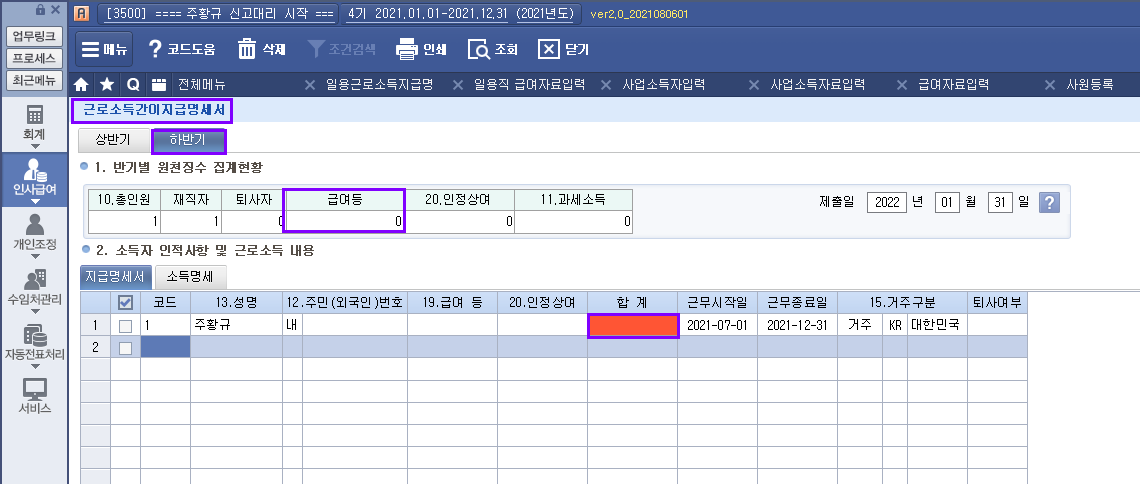Image resolution: width=1140 pixels, height=484 pixels.
Task: Open the 수임처관리 sidebar module
Action: pos(34,290)
